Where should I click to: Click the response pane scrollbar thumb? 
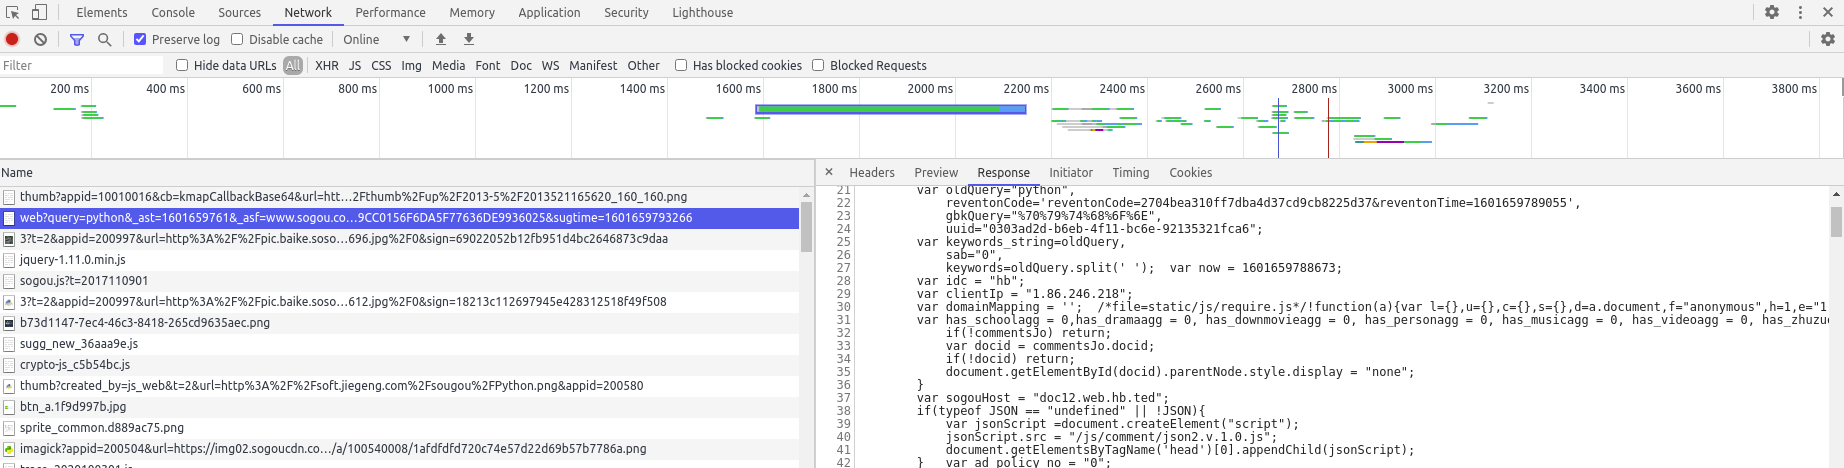pos(1836,221)
